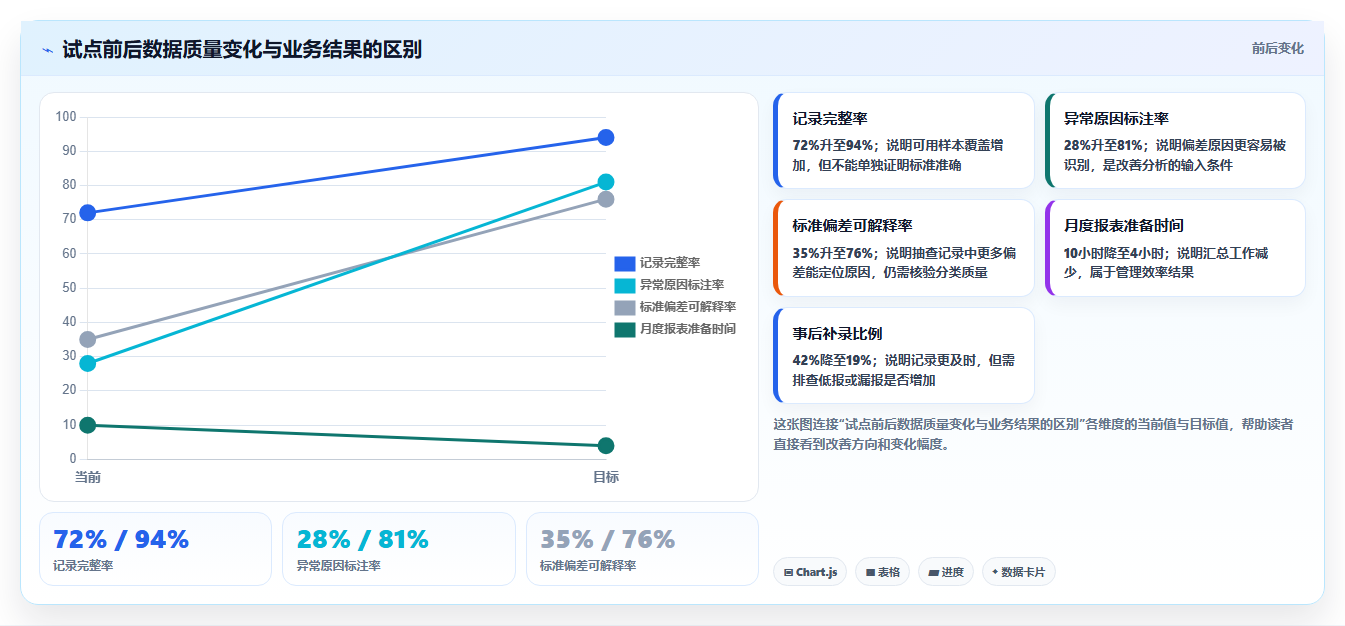Click the 数据卡片 tag
This screenshot has width=1345, height=626.
click(x=1019, y=572)
